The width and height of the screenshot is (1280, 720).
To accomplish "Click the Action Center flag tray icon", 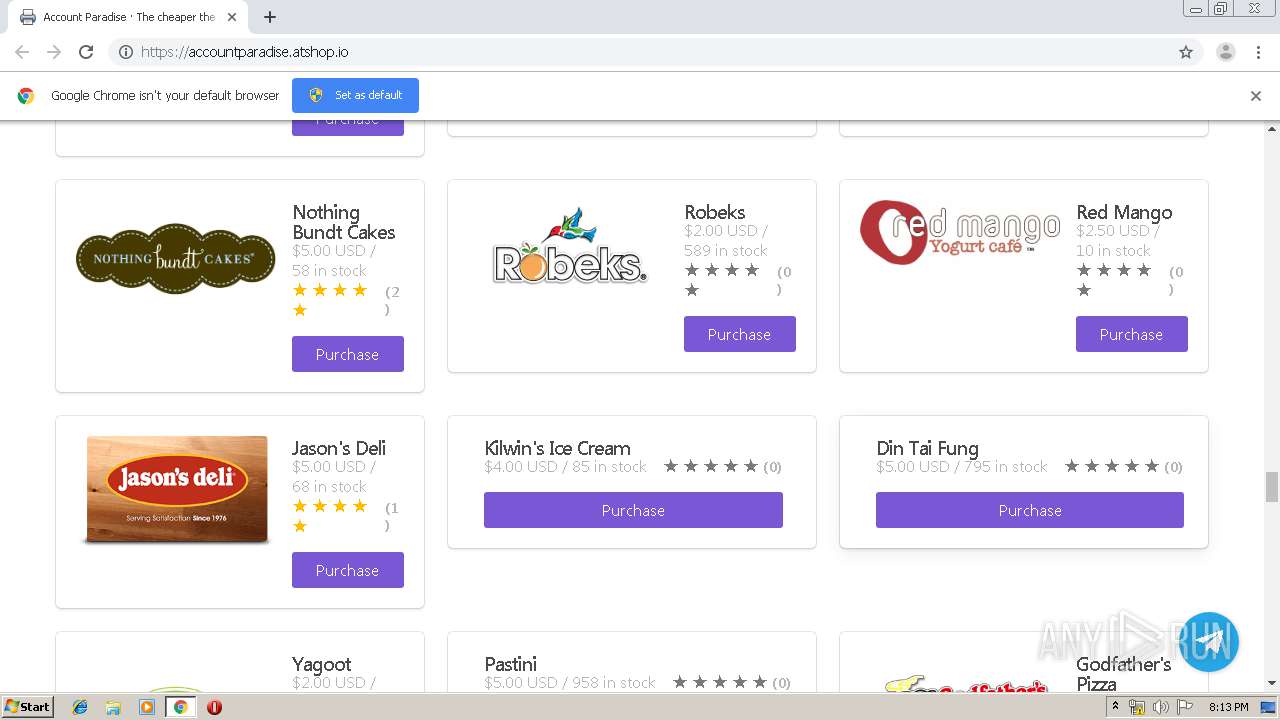I will pos(1186,707).
